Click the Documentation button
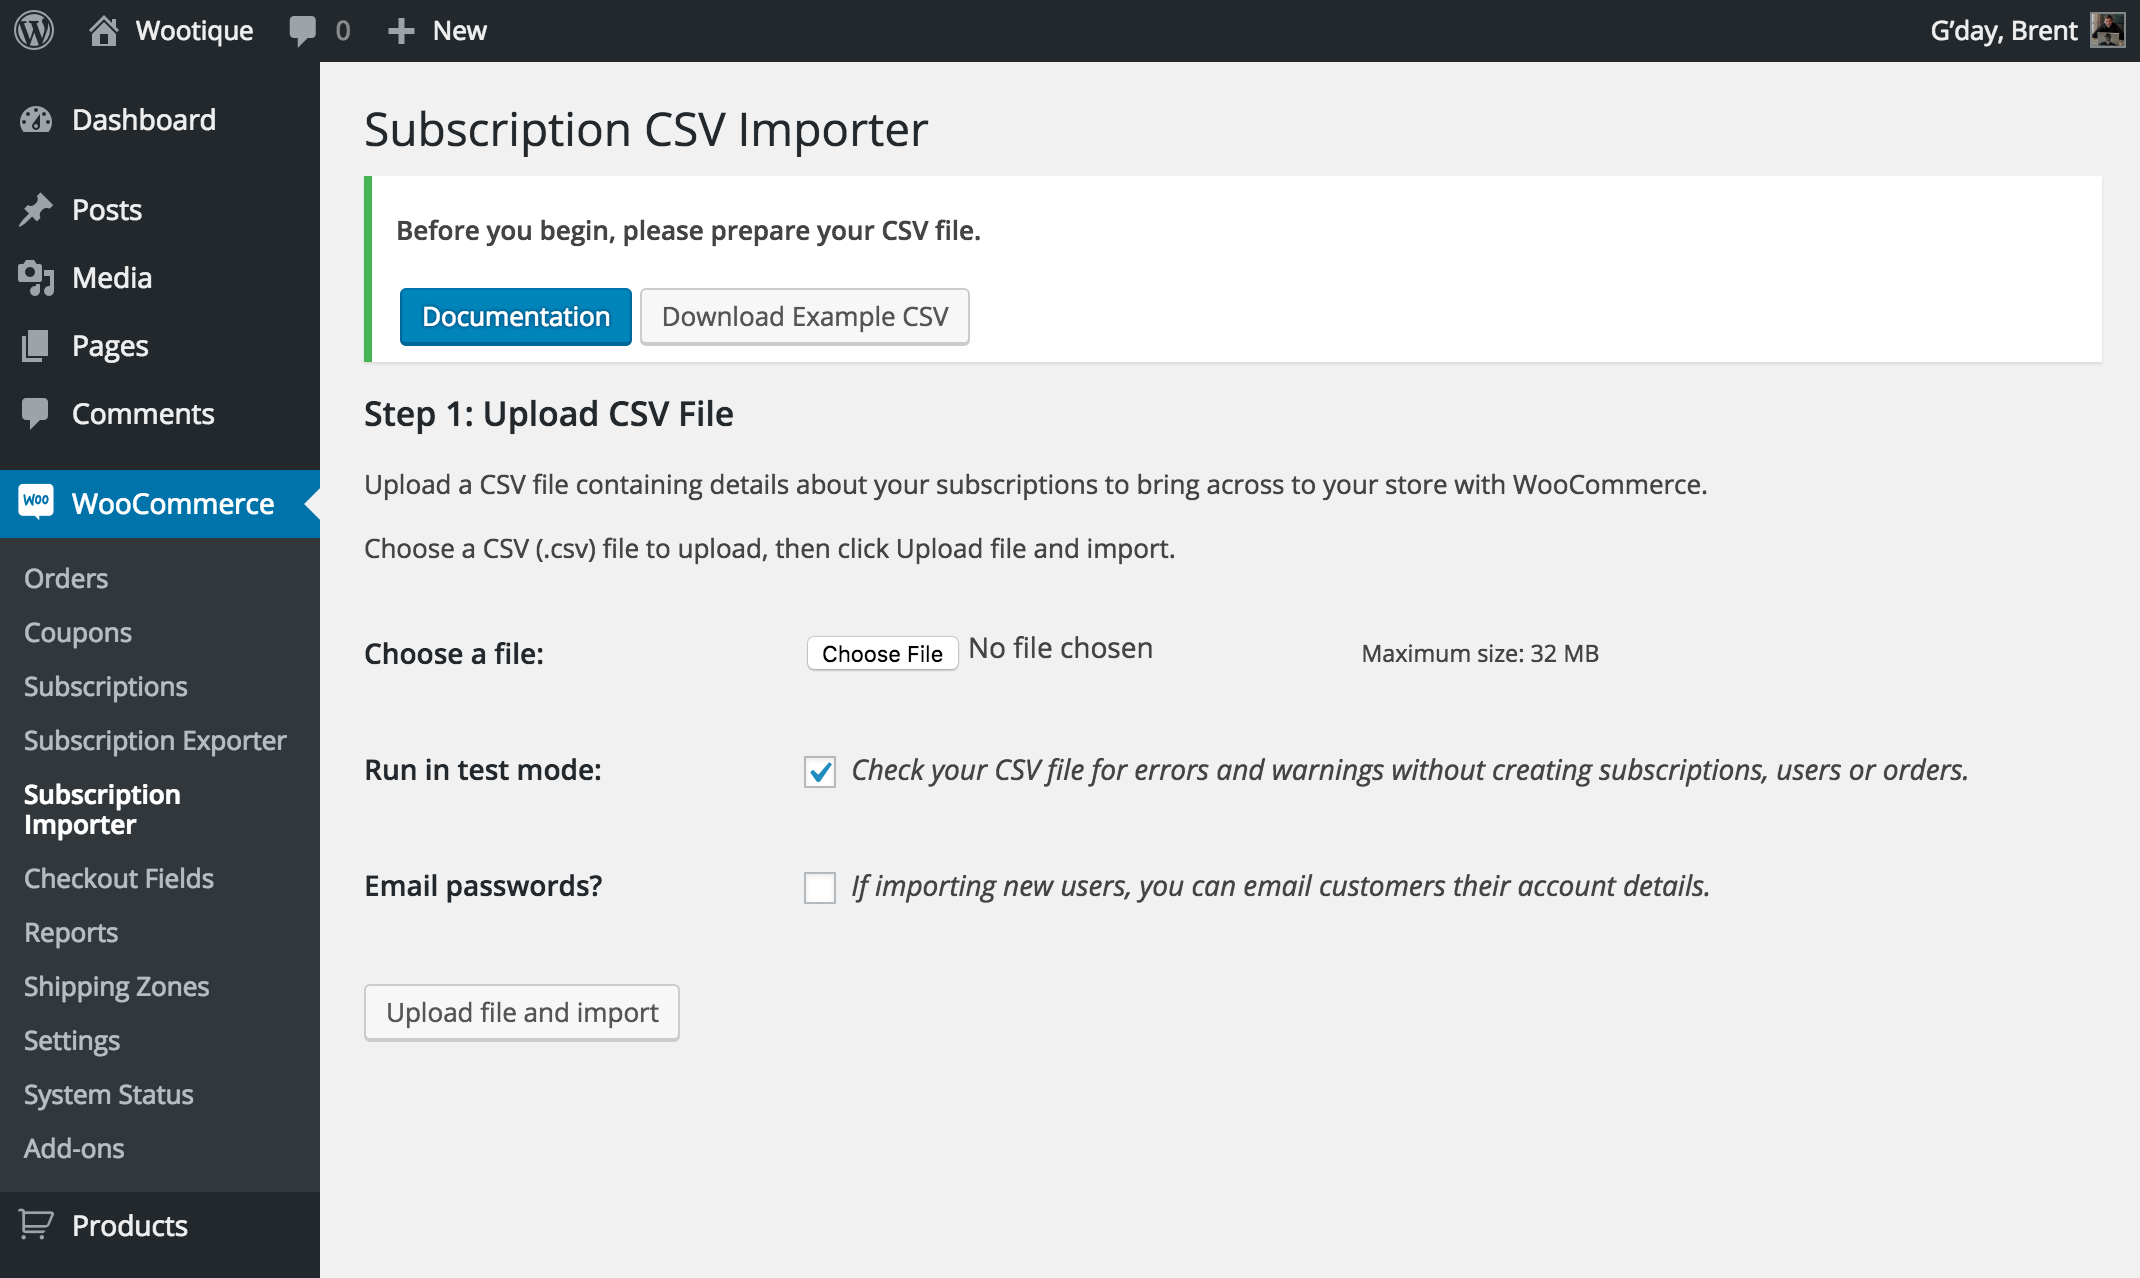The height and width of the screenshot is (1278, 2140). click(x=516, y=317)
